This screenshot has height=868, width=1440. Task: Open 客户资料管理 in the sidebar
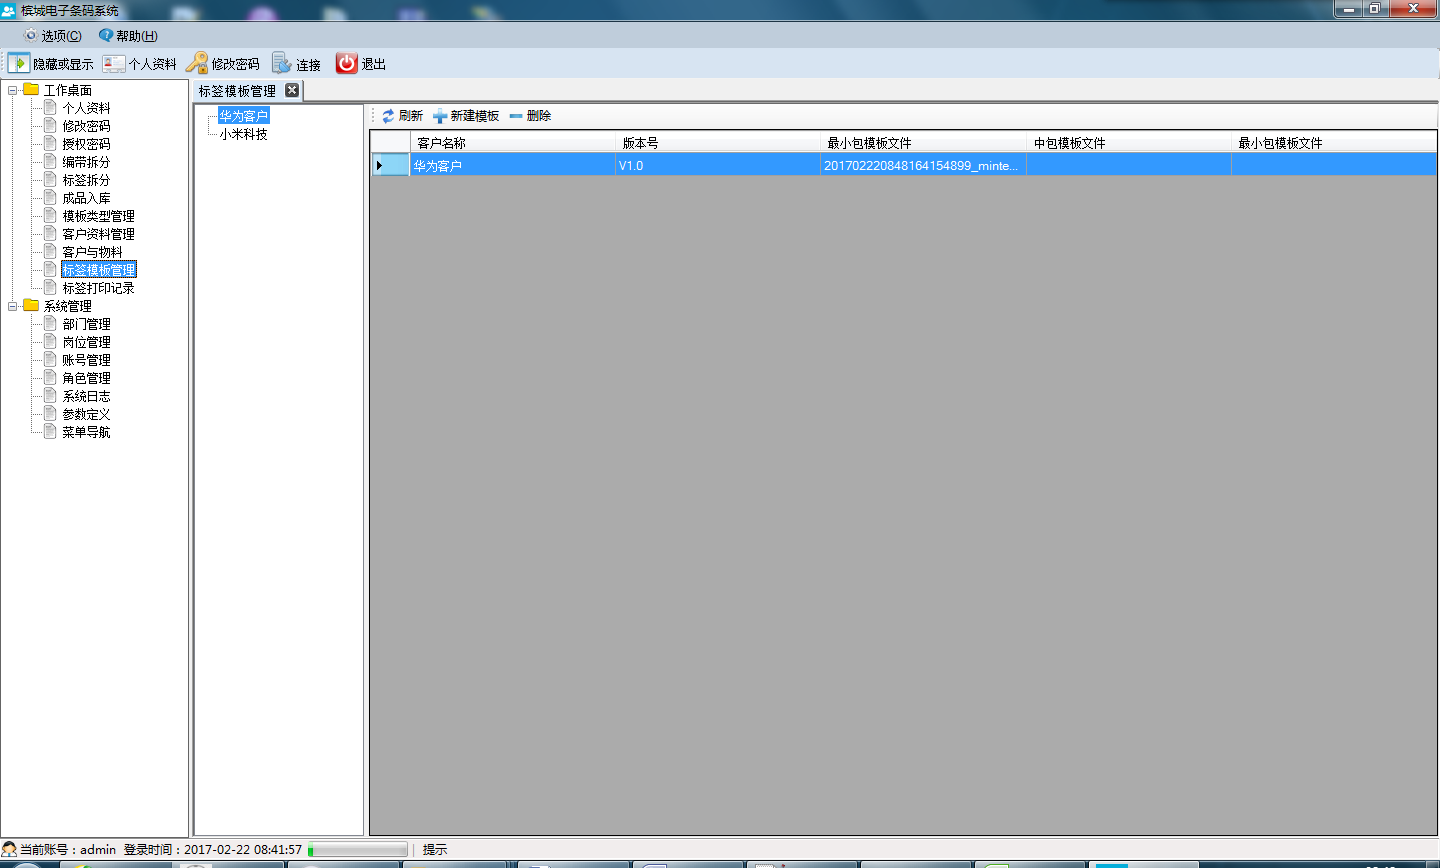click(x=98, y=234)
